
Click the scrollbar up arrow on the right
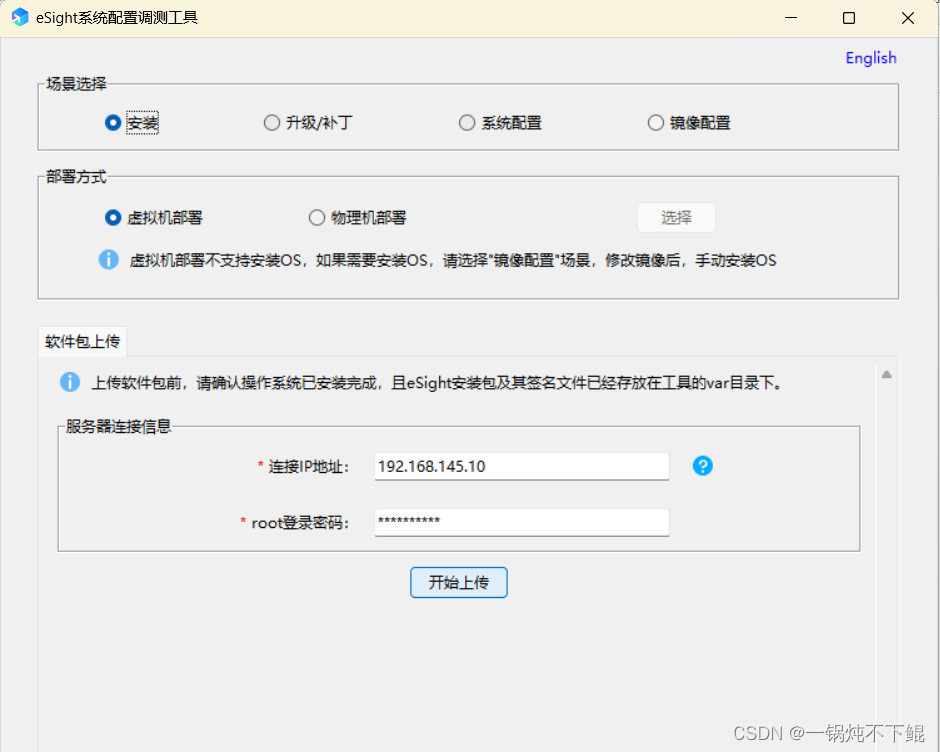click(x=886, y=374)
